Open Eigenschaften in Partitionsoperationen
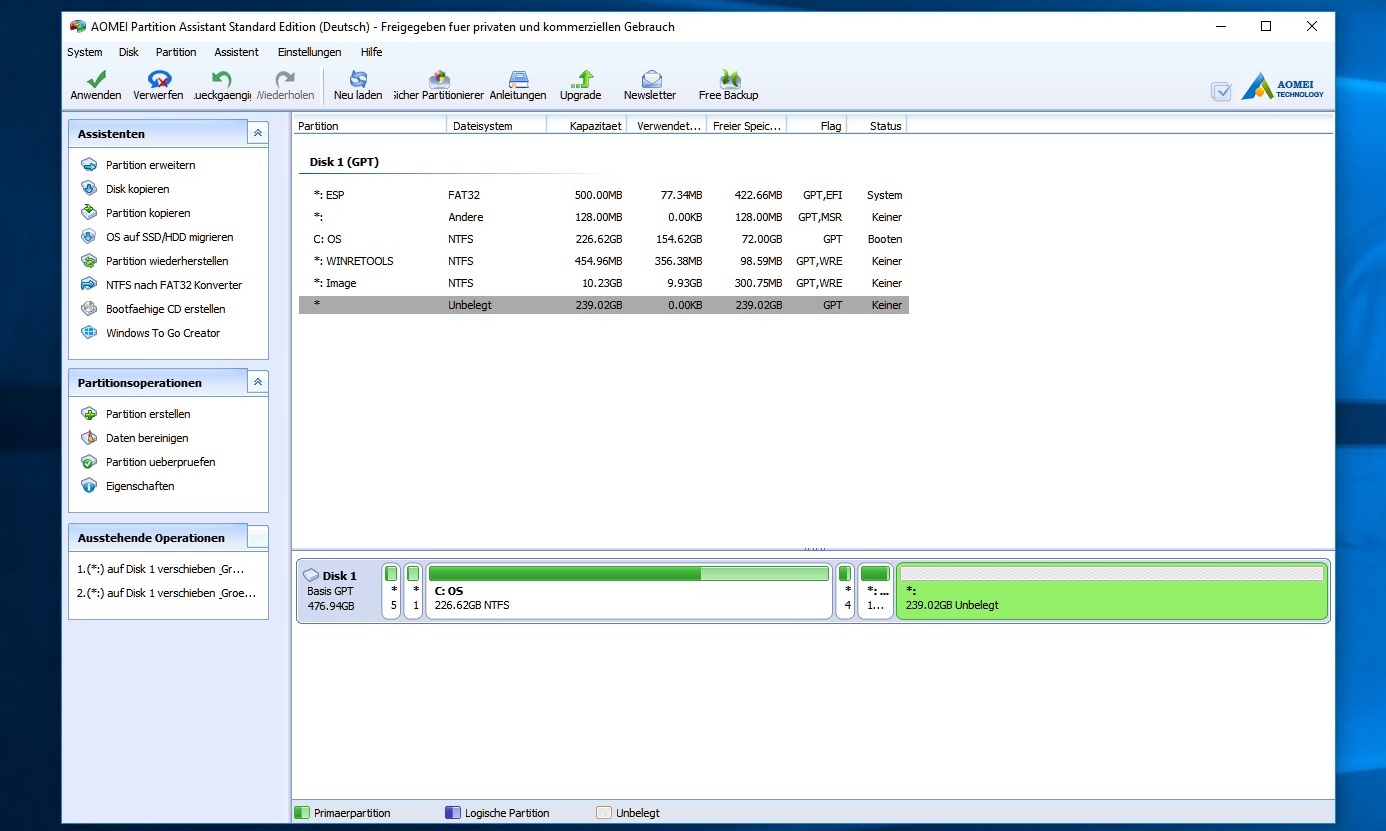This screenshot has width=1386, height=831. pyautogui.click(x=140, y=486)
